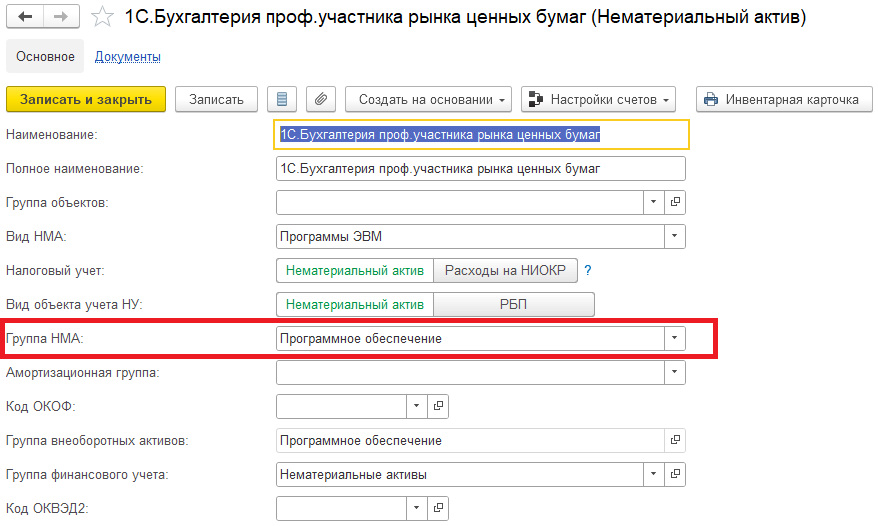Image resolution: width=878 pixels, height=526 pixels.
Task: Expand the Амортизационная группа dropdown
Action: (x=675, y=372)
